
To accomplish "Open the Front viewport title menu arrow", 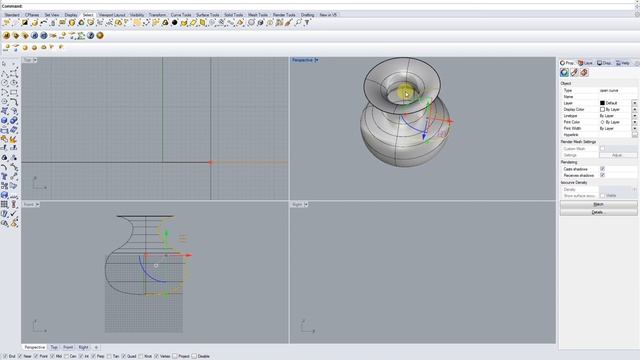I will coord(38,204).
